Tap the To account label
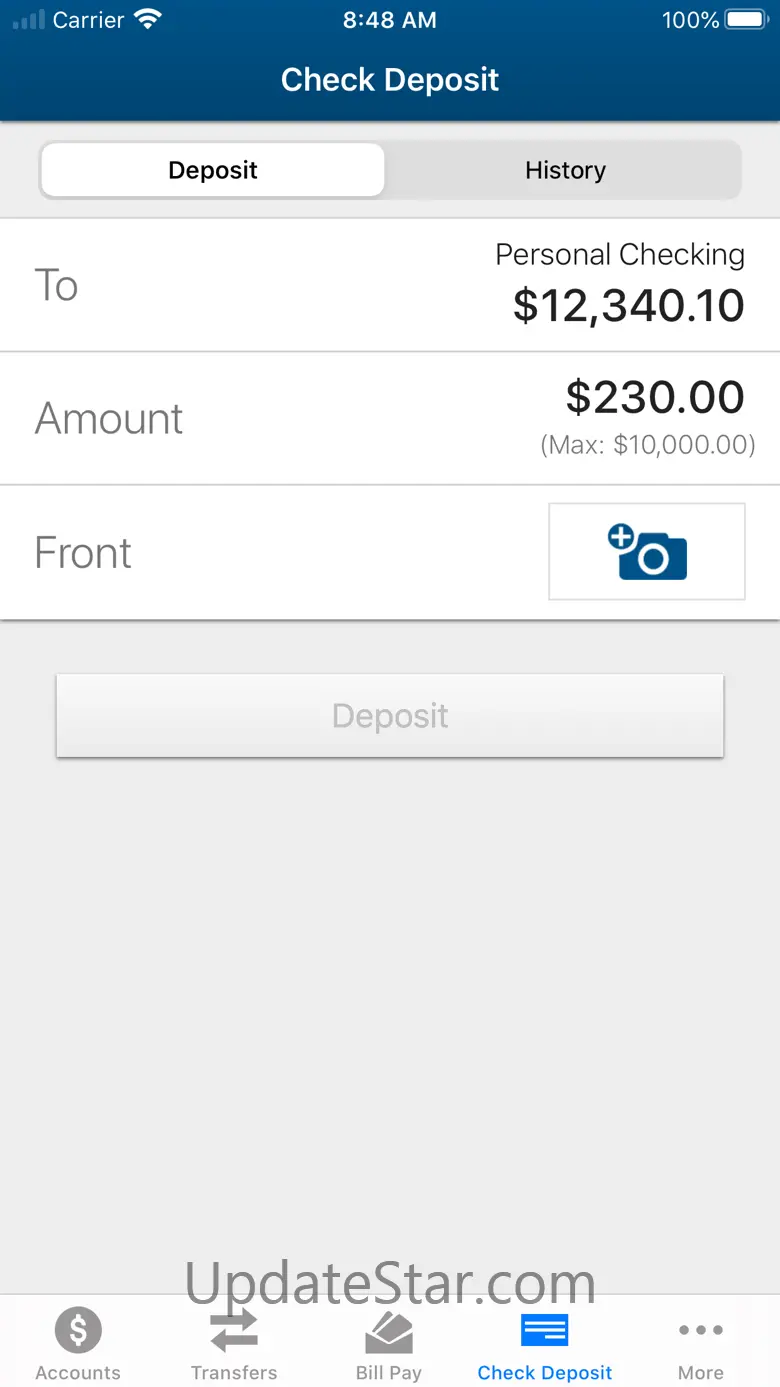 coord(56,286)
